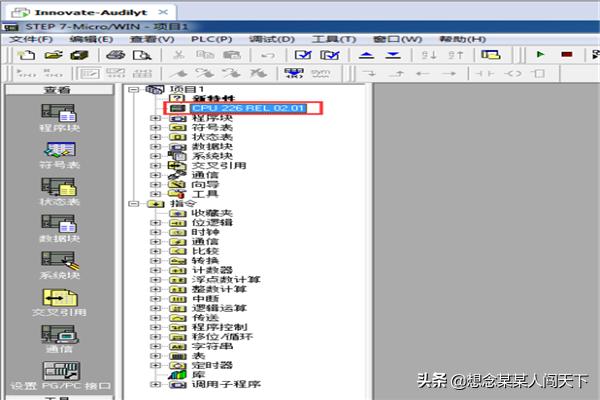Click the Print toolbar icon
This screenshot has height=400, width=600.
(115, 55)
